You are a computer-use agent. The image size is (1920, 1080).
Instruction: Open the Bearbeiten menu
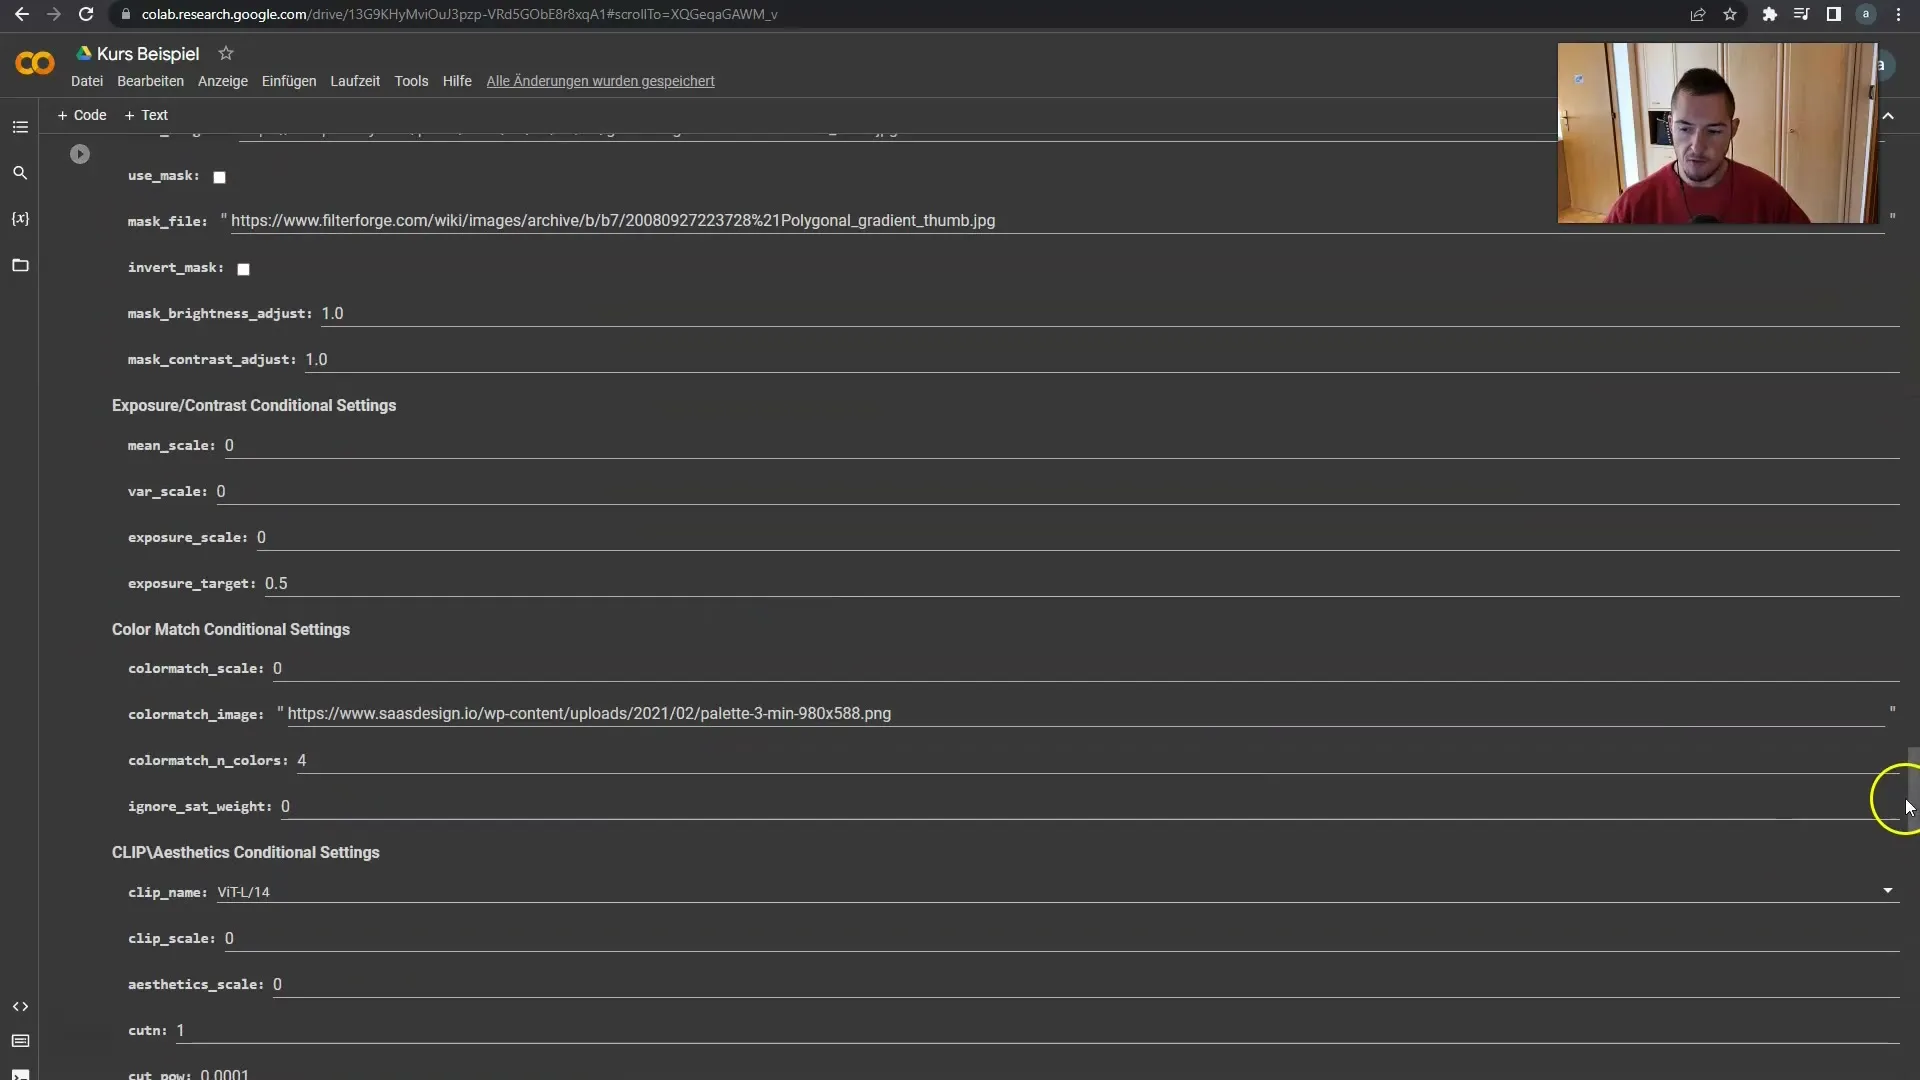150,81
